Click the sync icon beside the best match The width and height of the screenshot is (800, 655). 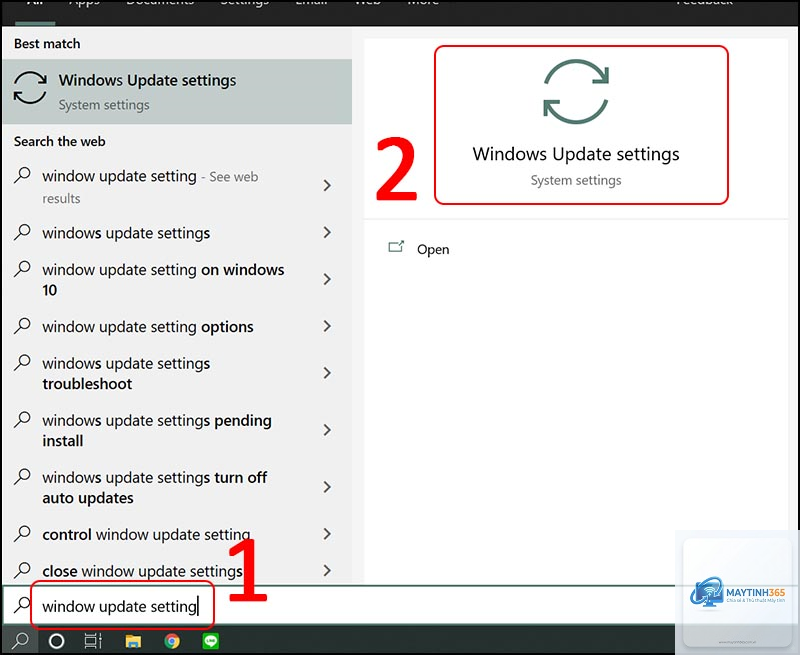[x=30, y=88]
